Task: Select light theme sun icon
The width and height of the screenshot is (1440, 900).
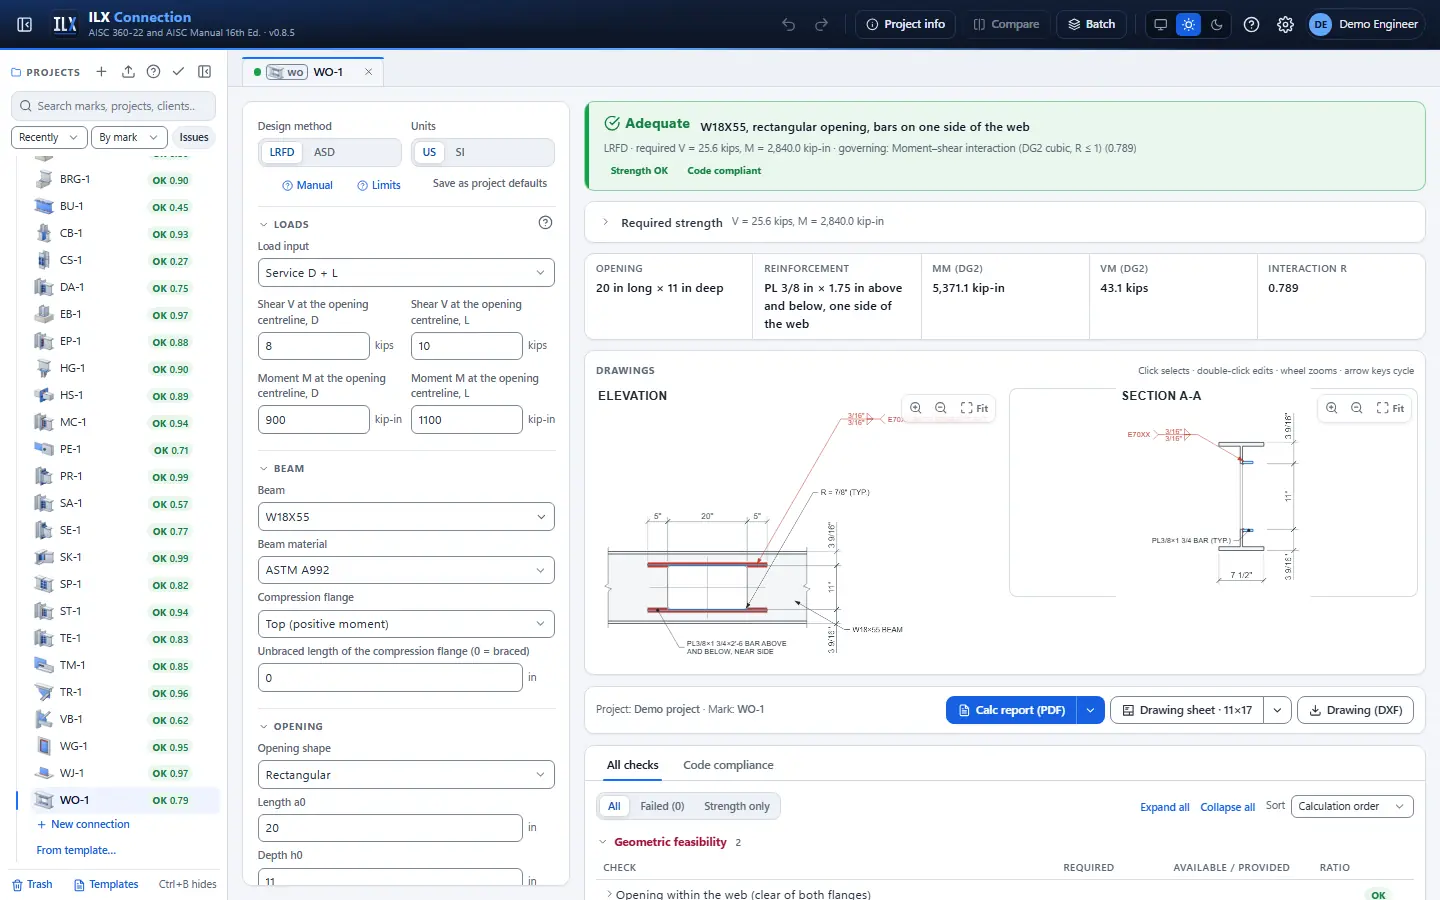Action: click(1188, 24)
